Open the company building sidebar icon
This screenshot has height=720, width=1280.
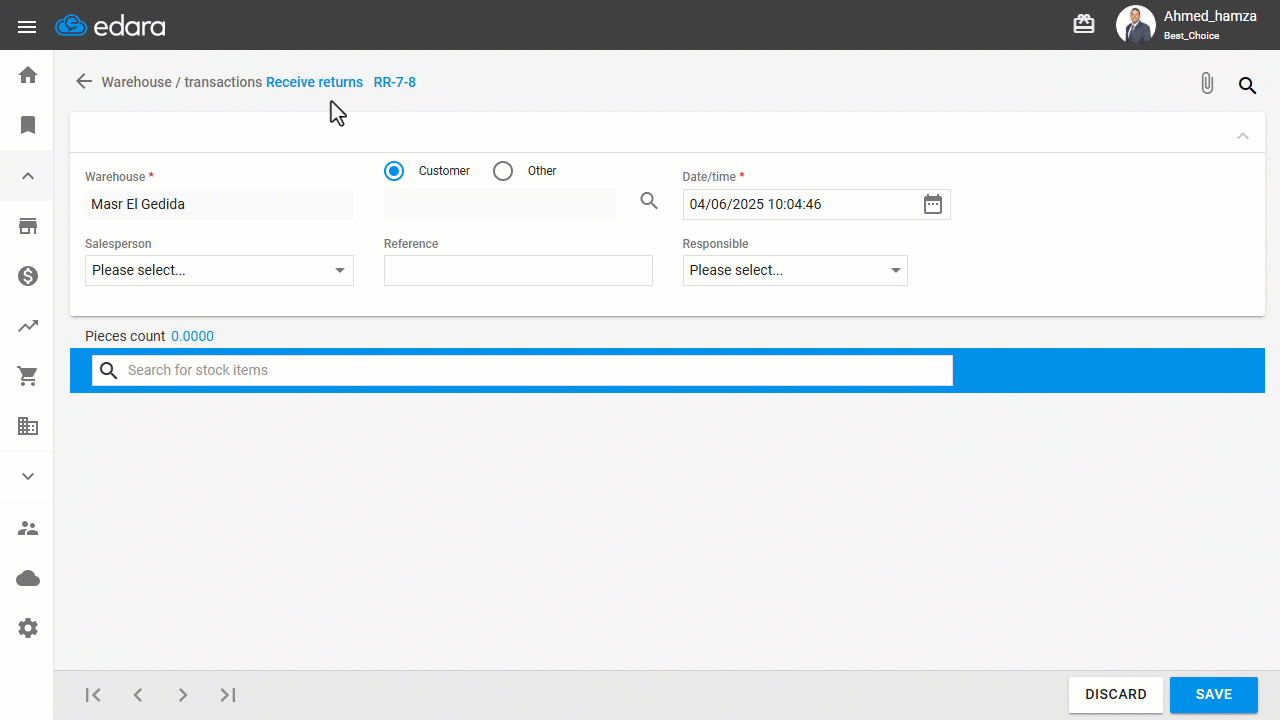point(28,426)
